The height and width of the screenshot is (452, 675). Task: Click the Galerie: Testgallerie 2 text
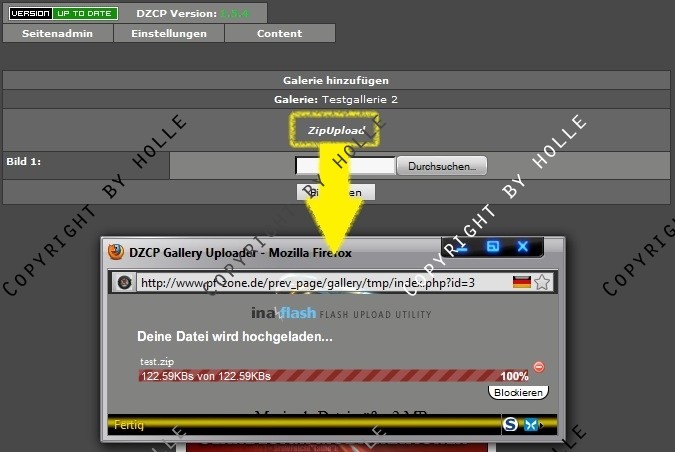[x=336, y=99]
